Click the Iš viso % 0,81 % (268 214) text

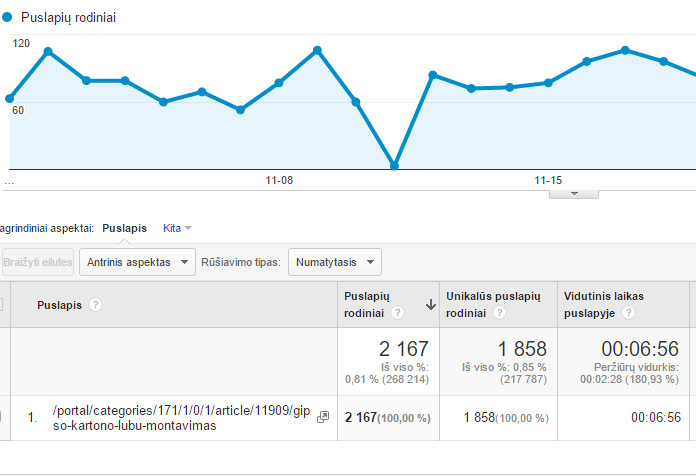coord(387,373)
